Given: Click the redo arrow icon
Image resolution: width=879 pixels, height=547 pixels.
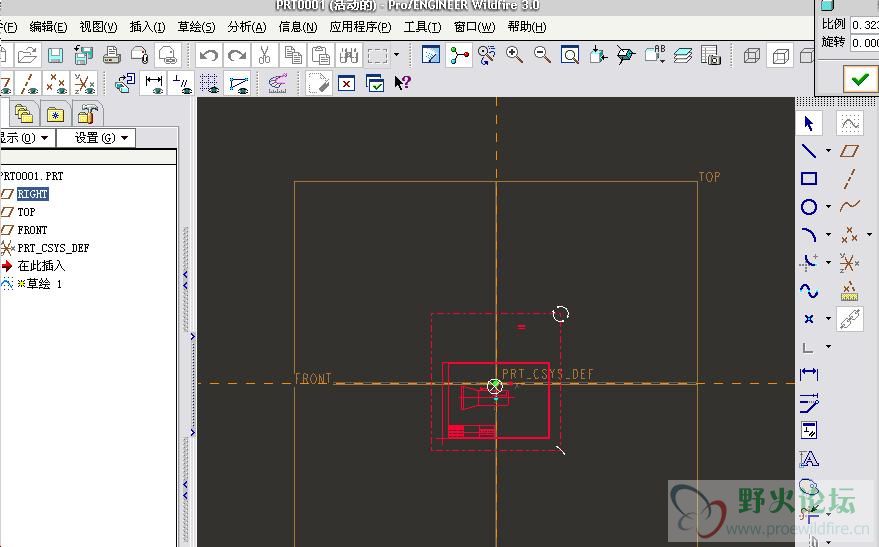Looking at the screenshot, I should coord(237,55).
